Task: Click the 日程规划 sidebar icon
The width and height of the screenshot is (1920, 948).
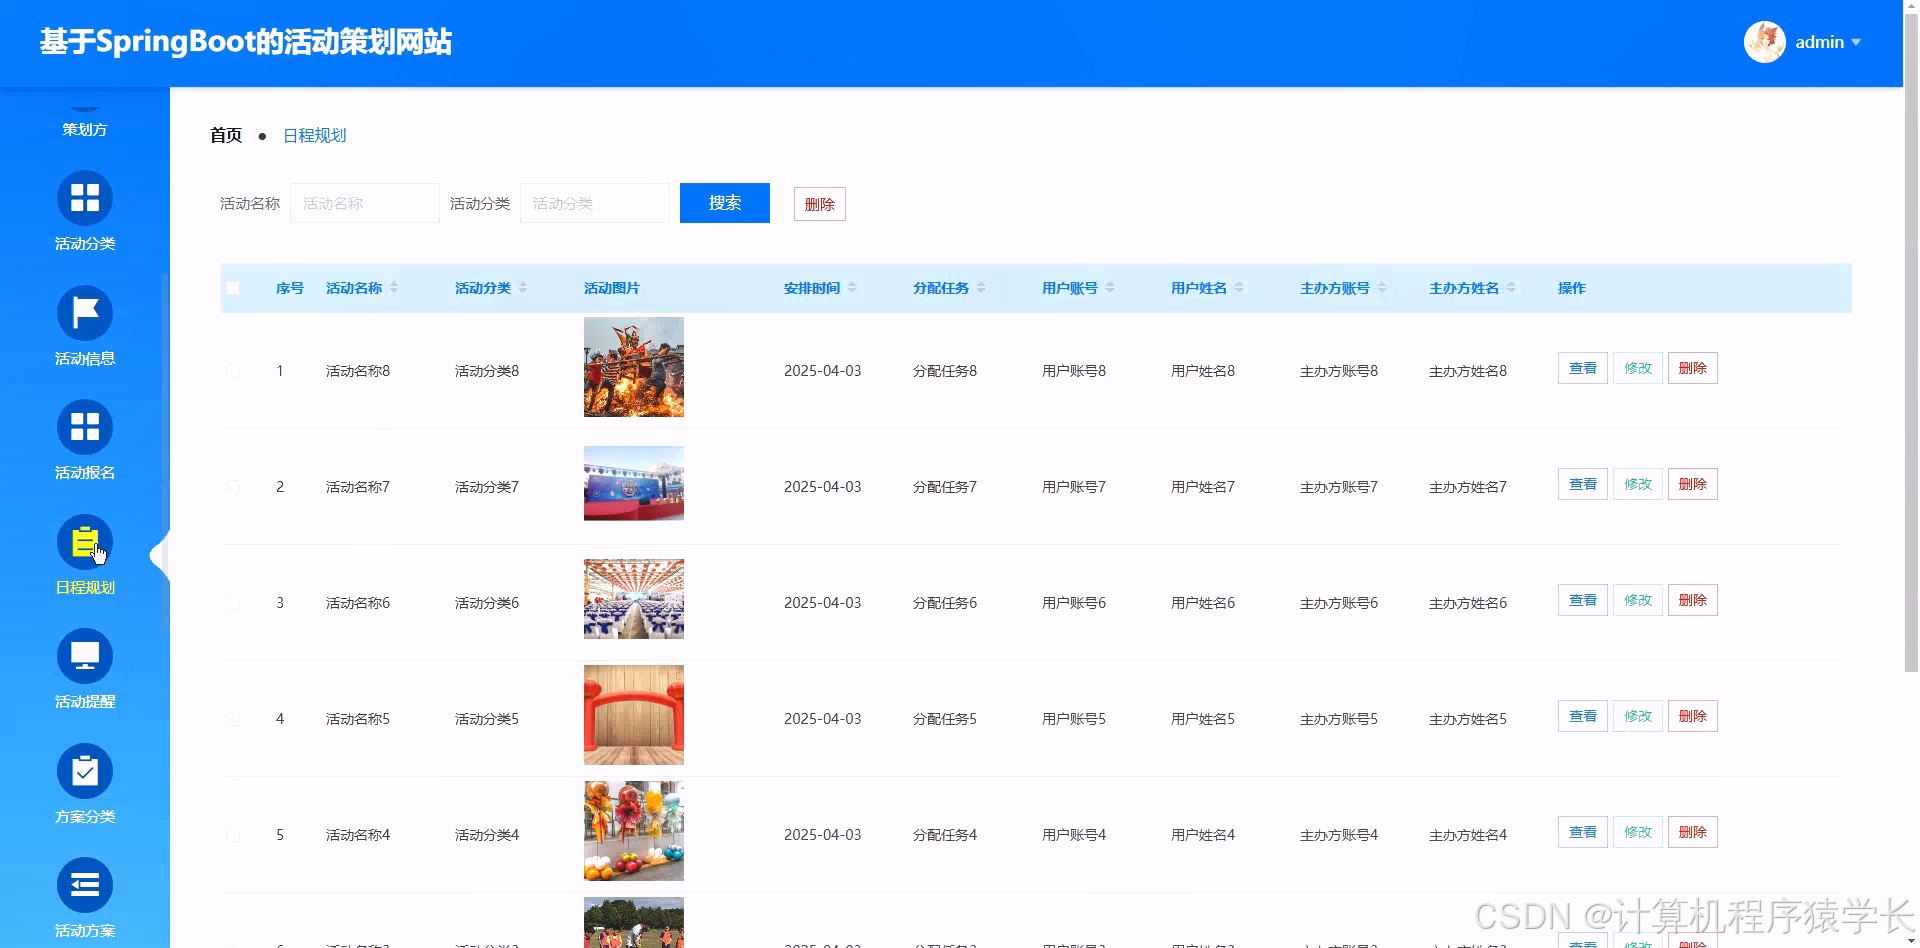Action: coord(85,543)
